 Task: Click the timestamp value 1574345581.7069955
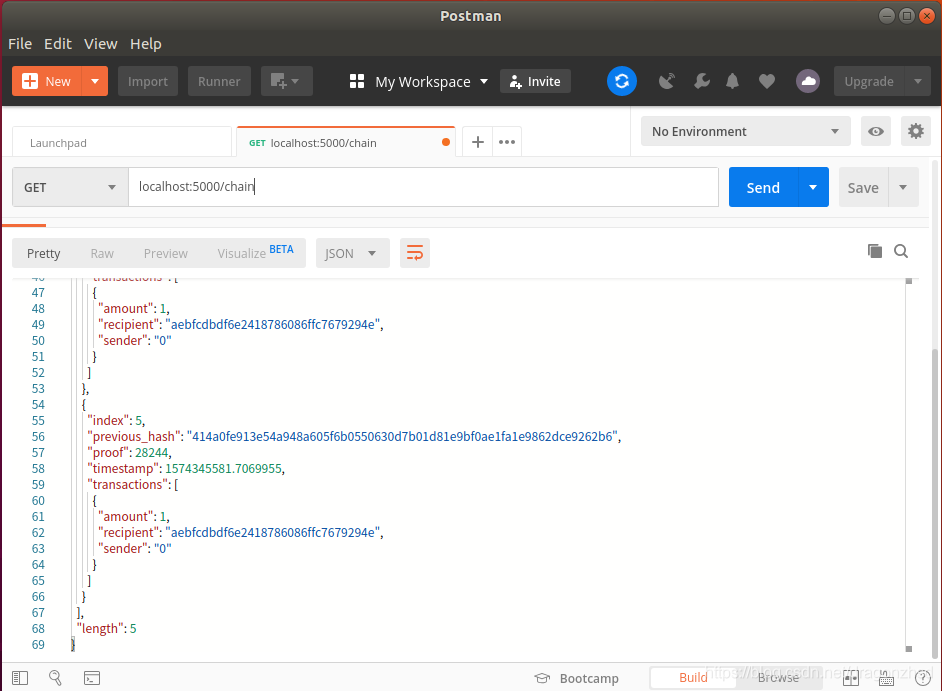pyautogui.click(x=223, y=468)
